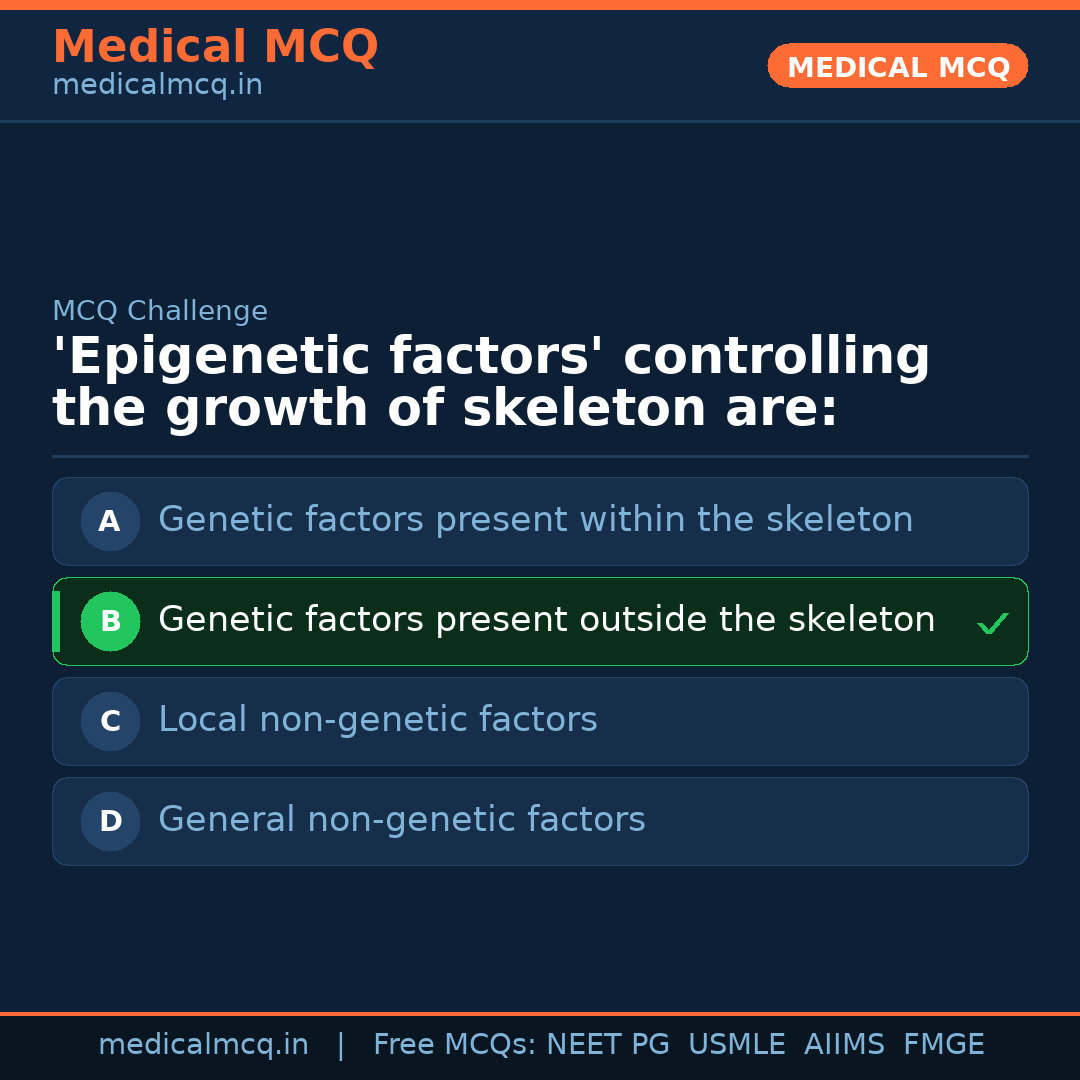
Task: Click 'FMGE' in the footer
Action: coord(943,1045)
